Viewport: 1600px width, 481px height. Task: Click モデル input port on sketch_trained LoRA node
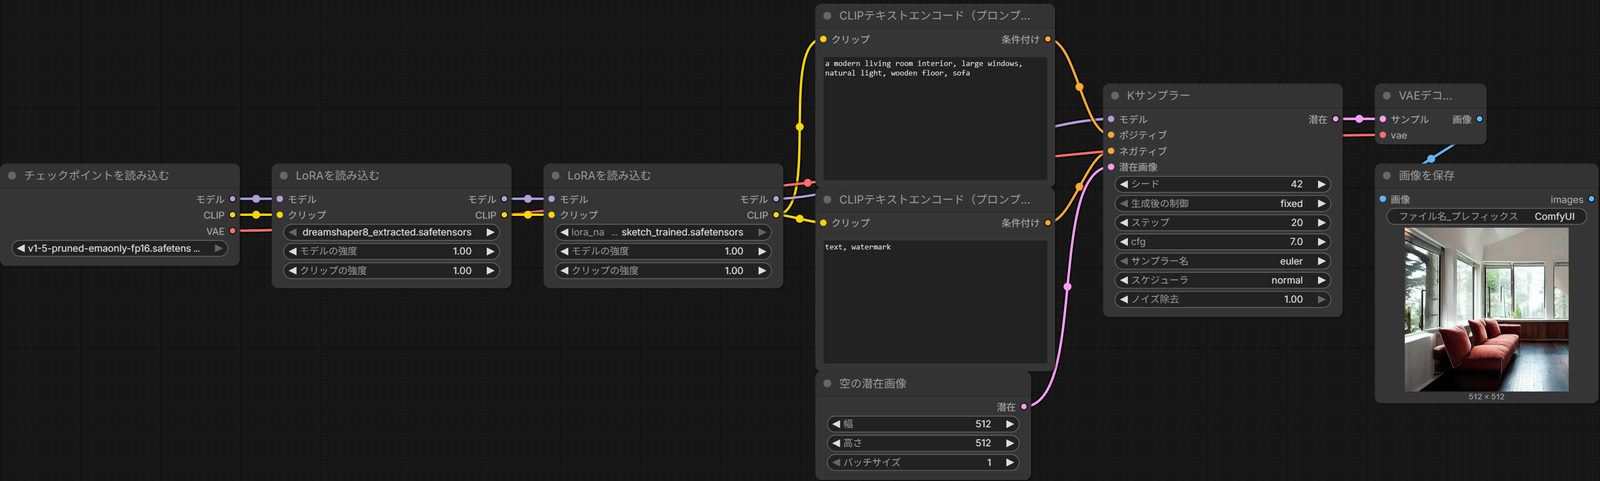tap(551, 199)
